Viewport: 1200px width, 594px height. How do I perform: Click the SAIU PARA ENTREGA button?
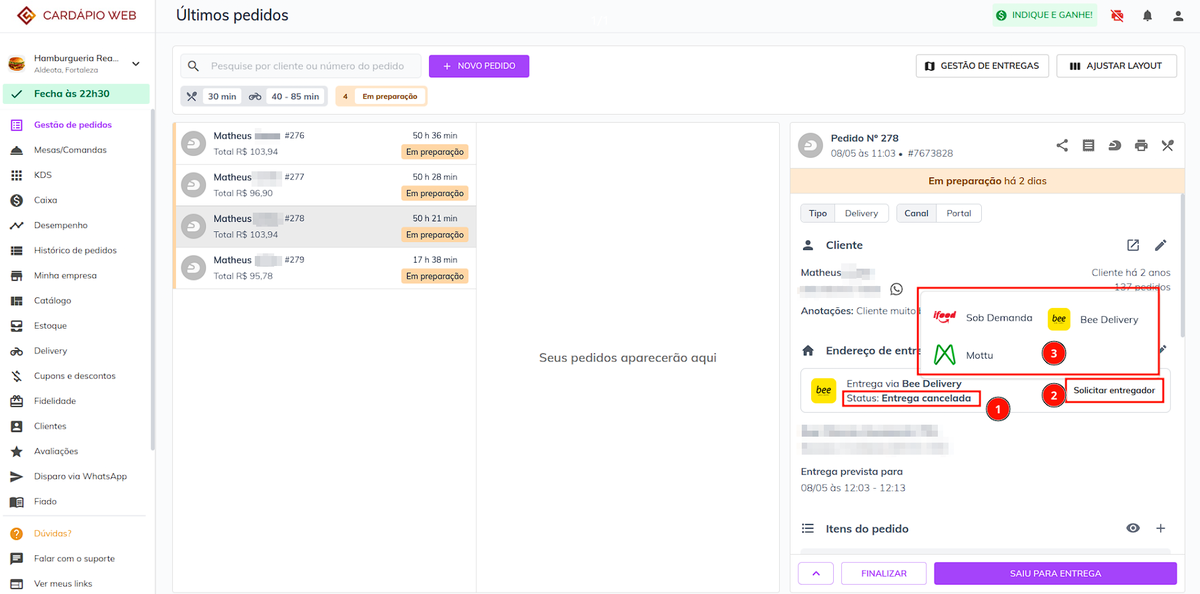click(x=1055, y=573)
